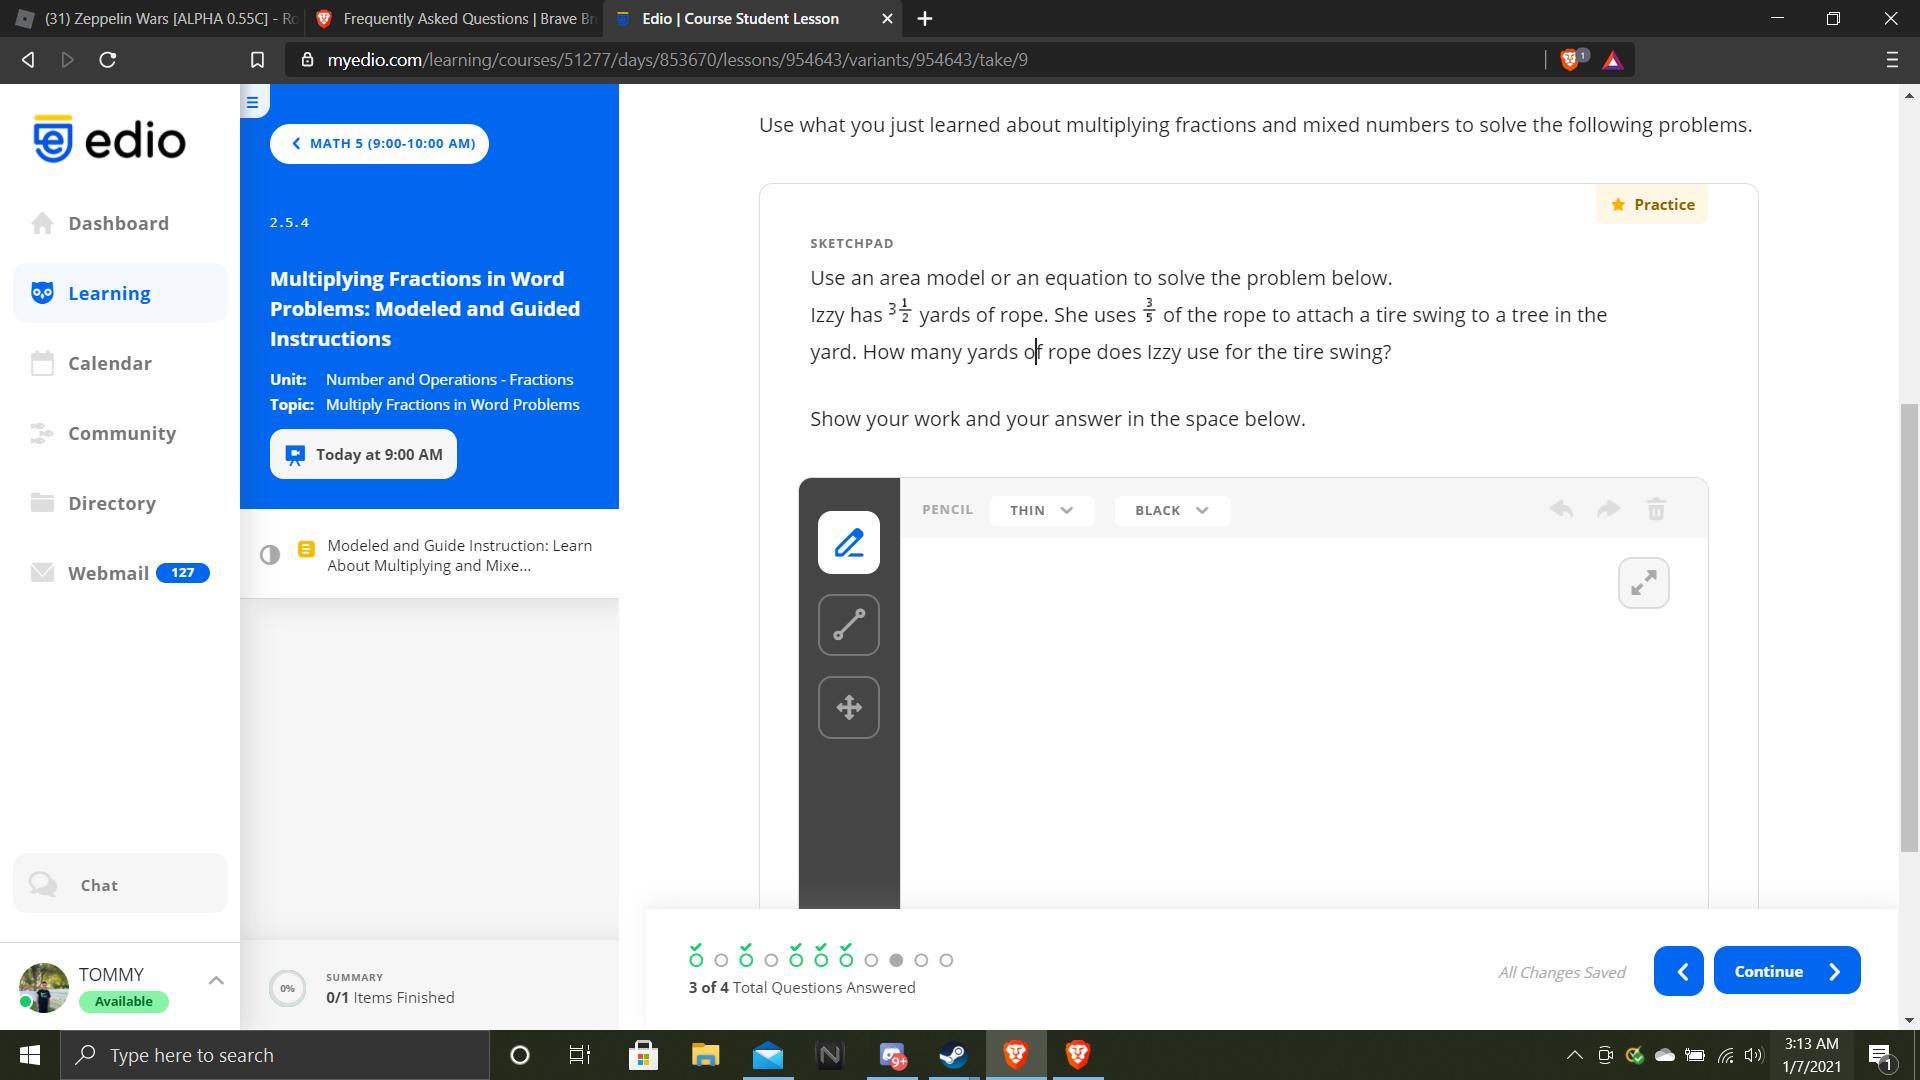Image resolution: width=1920 pixels, height=1080 pixels.
Task: Open the THIN pencil thickness dropdown
Action: (1041, 510)
